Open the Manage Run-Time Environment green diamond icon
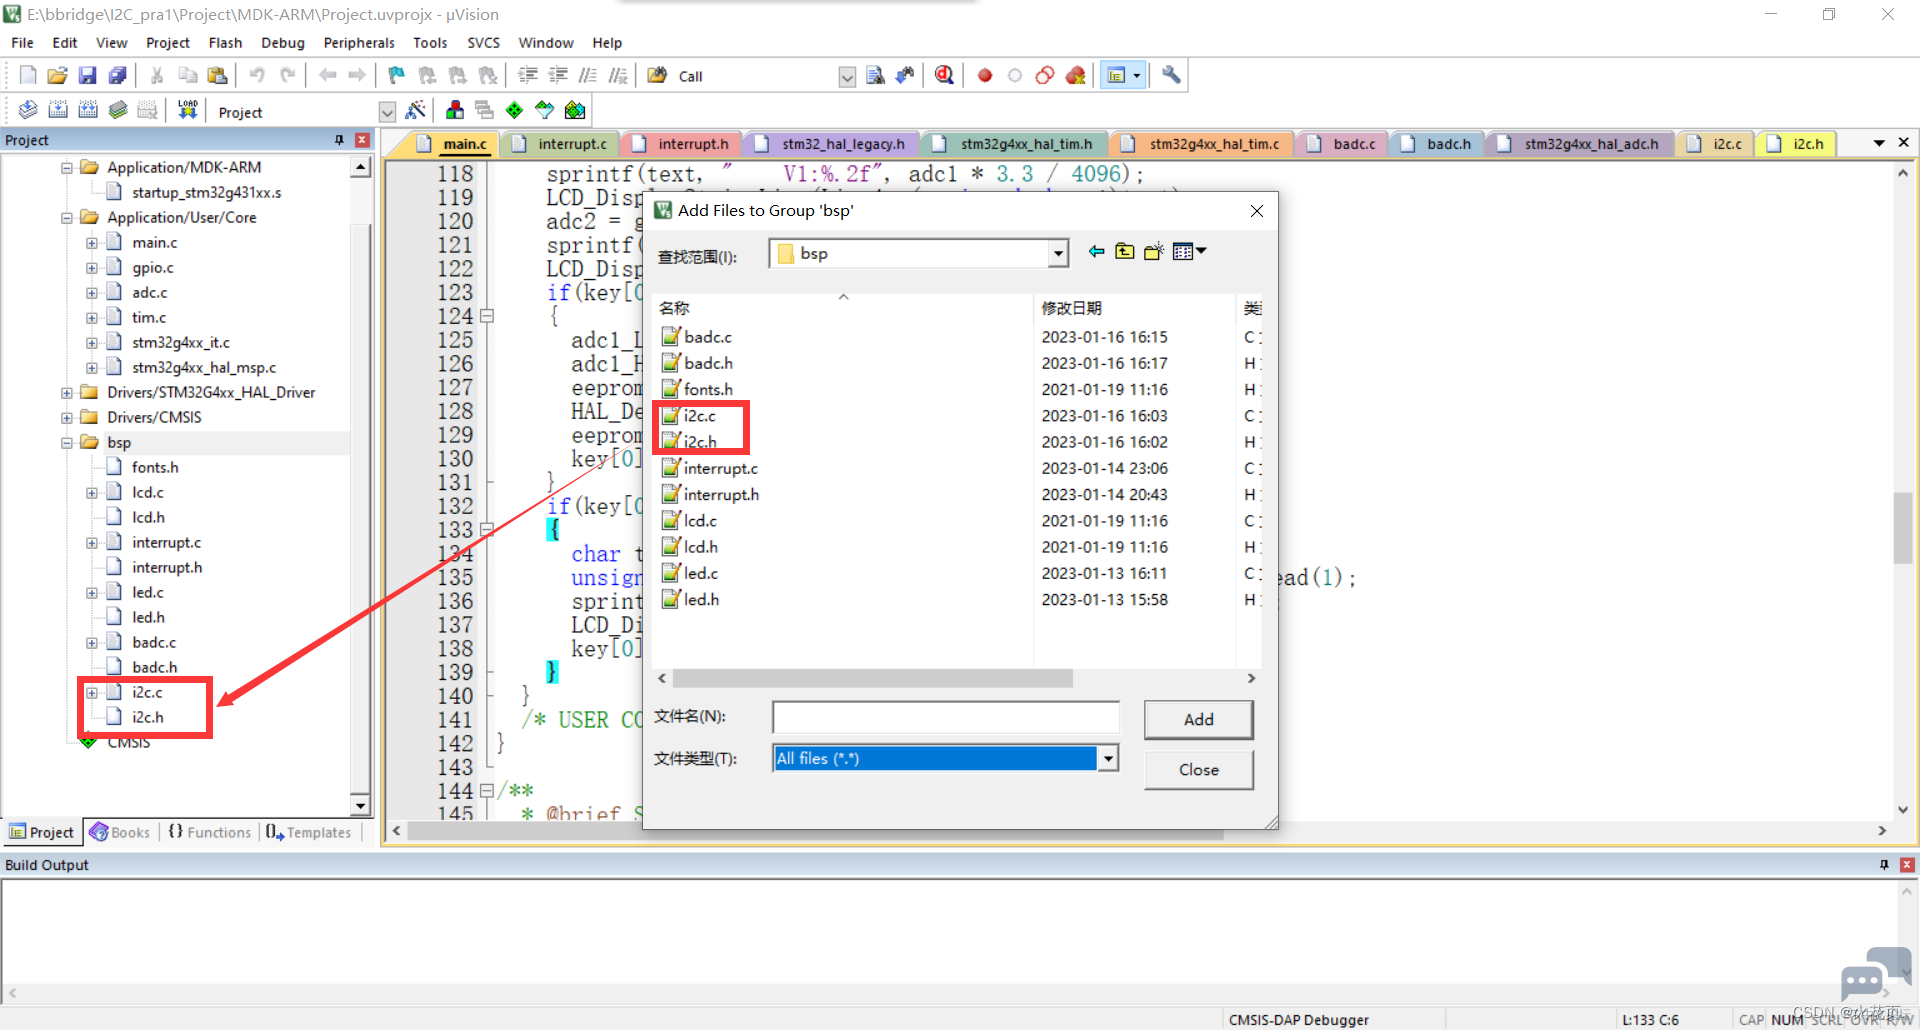The width and height of the screenshot is (1920, 1030). click(x=514, y=110)
